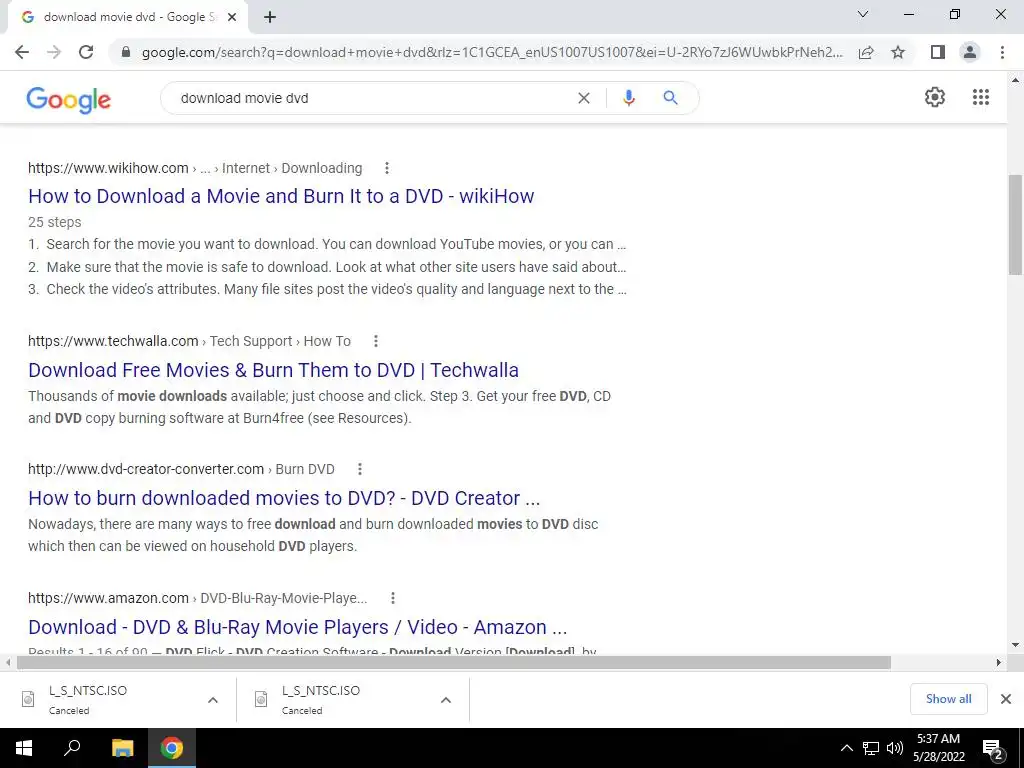Open How to burn downloaded movies link

284,498
